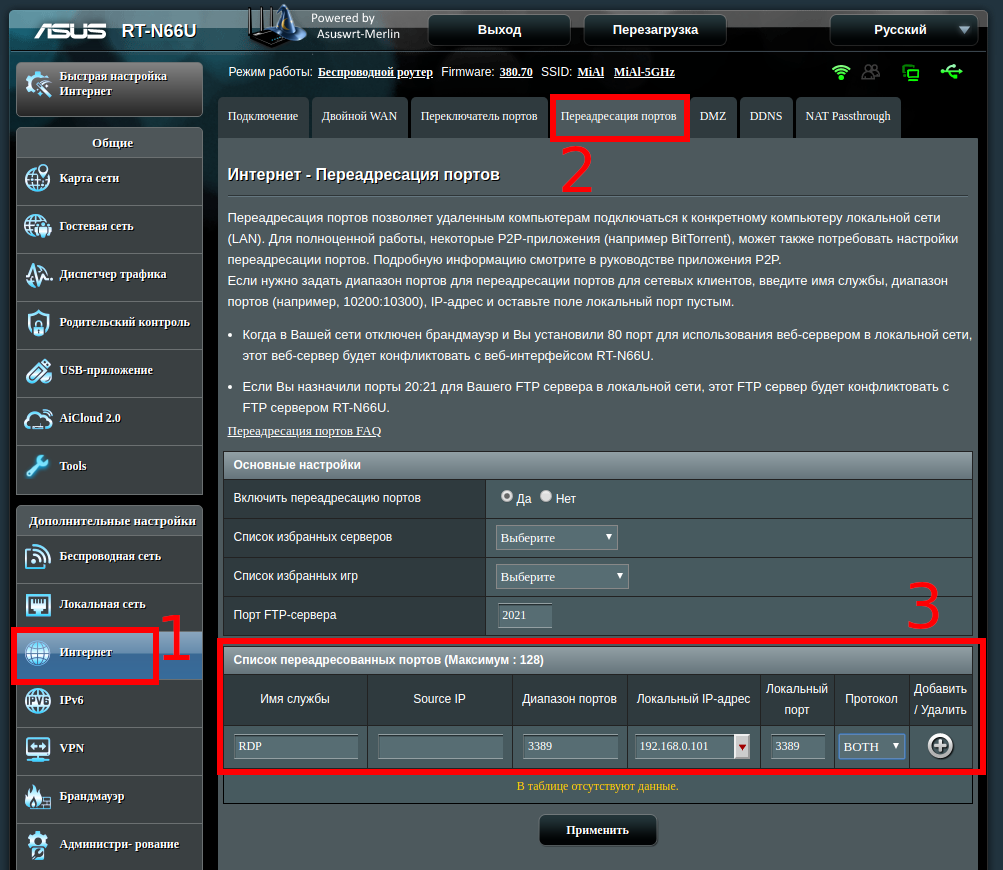Open the Переадресация портов FAQ link
The height and width of the screenshot is (870, 1003).
[304, 431]
